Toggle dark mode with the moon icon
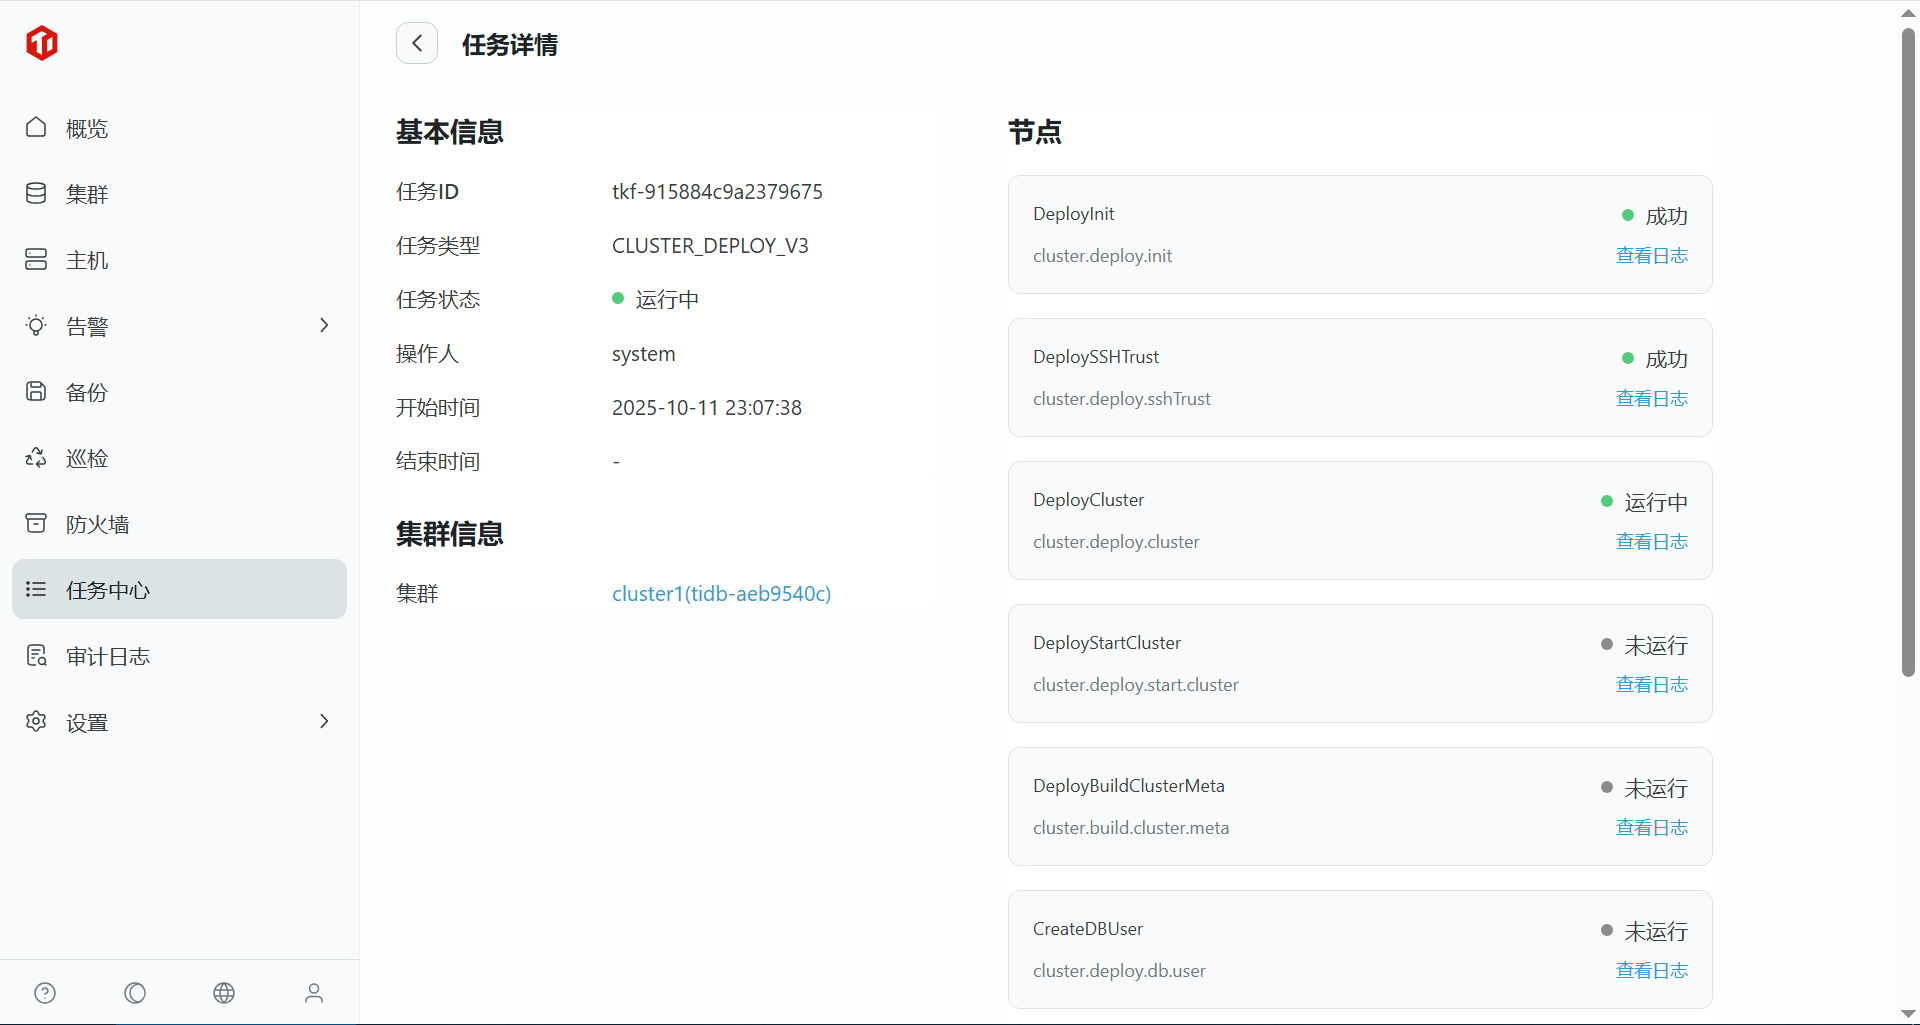 tap(135, 993)
